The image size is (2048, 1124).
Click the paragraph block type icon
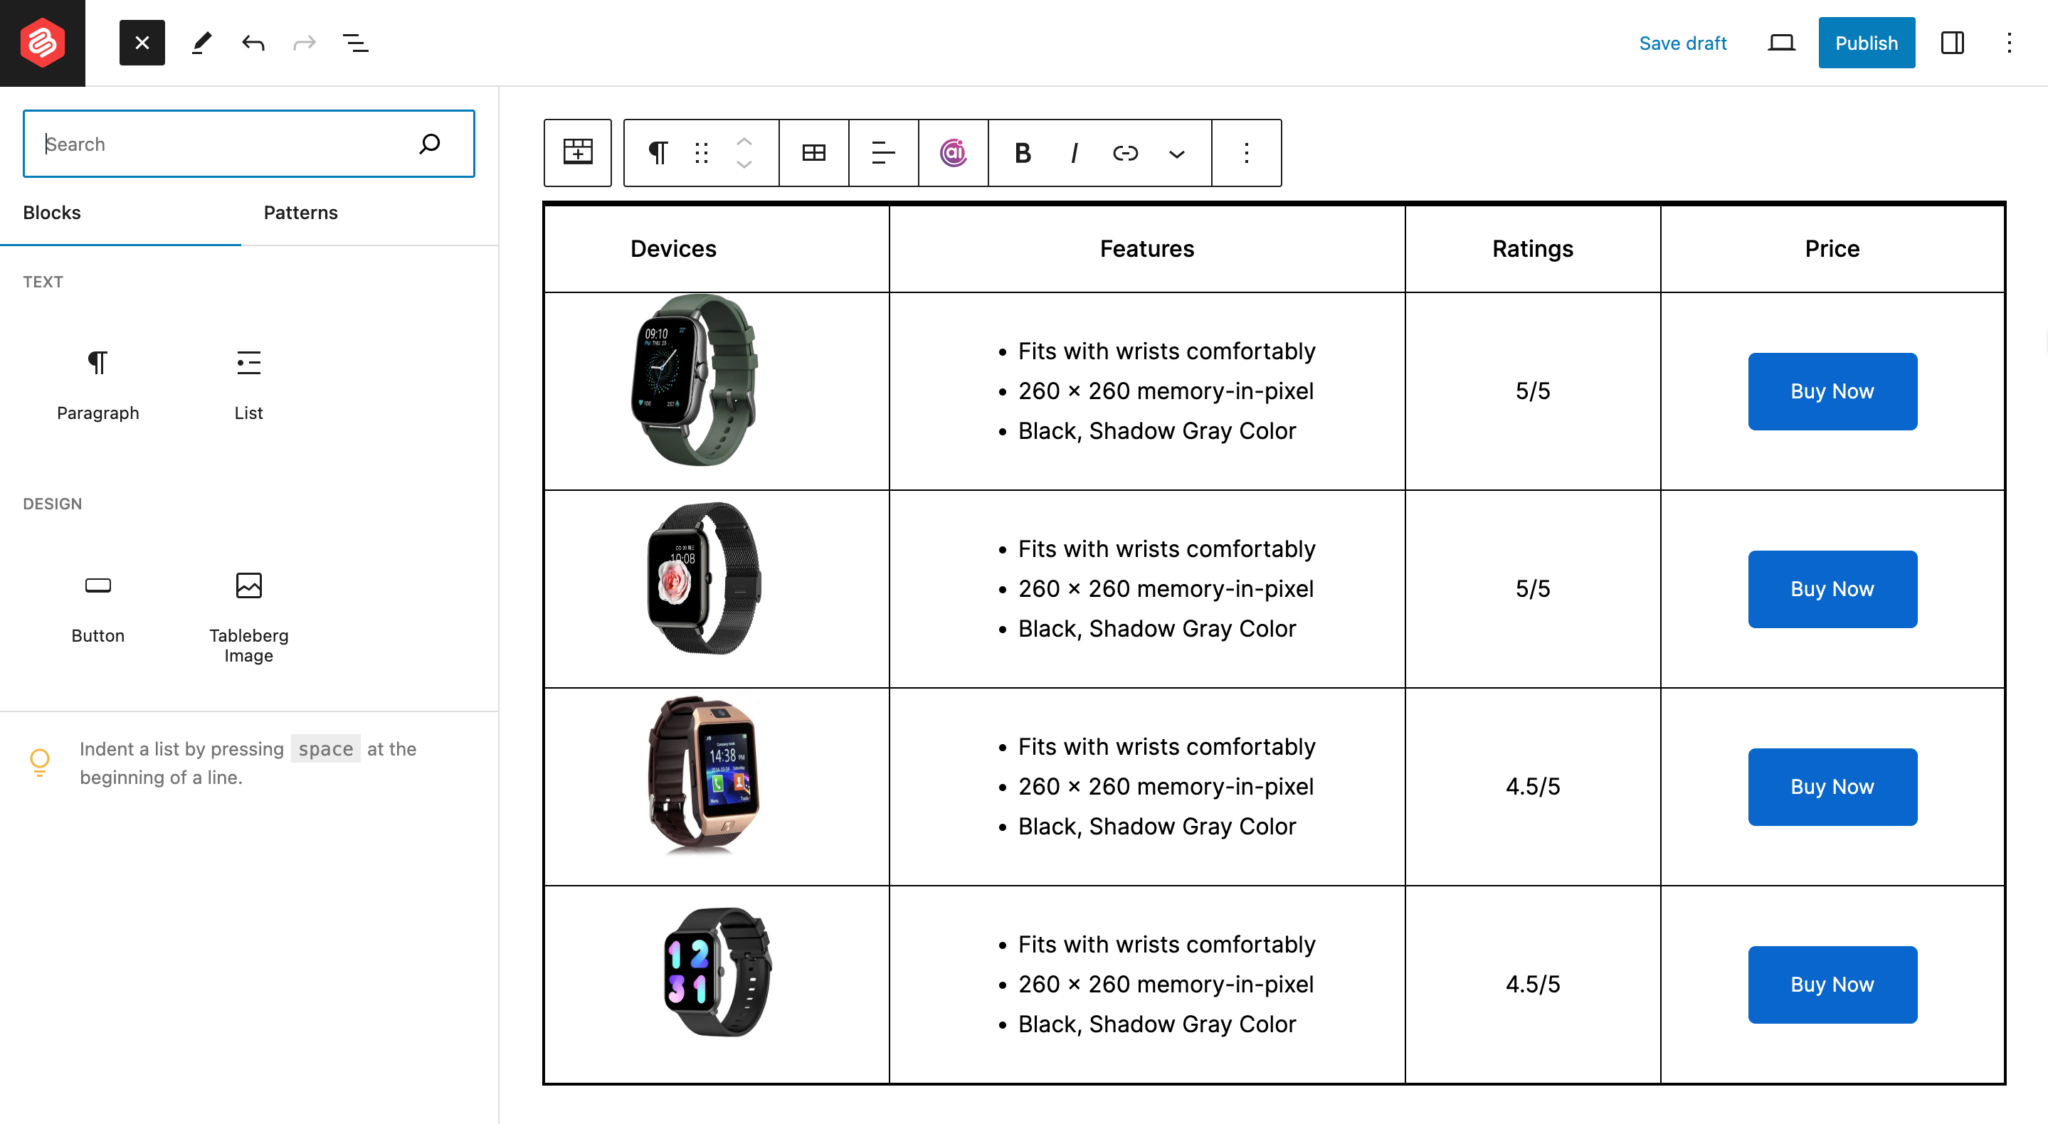coord(657,152)
